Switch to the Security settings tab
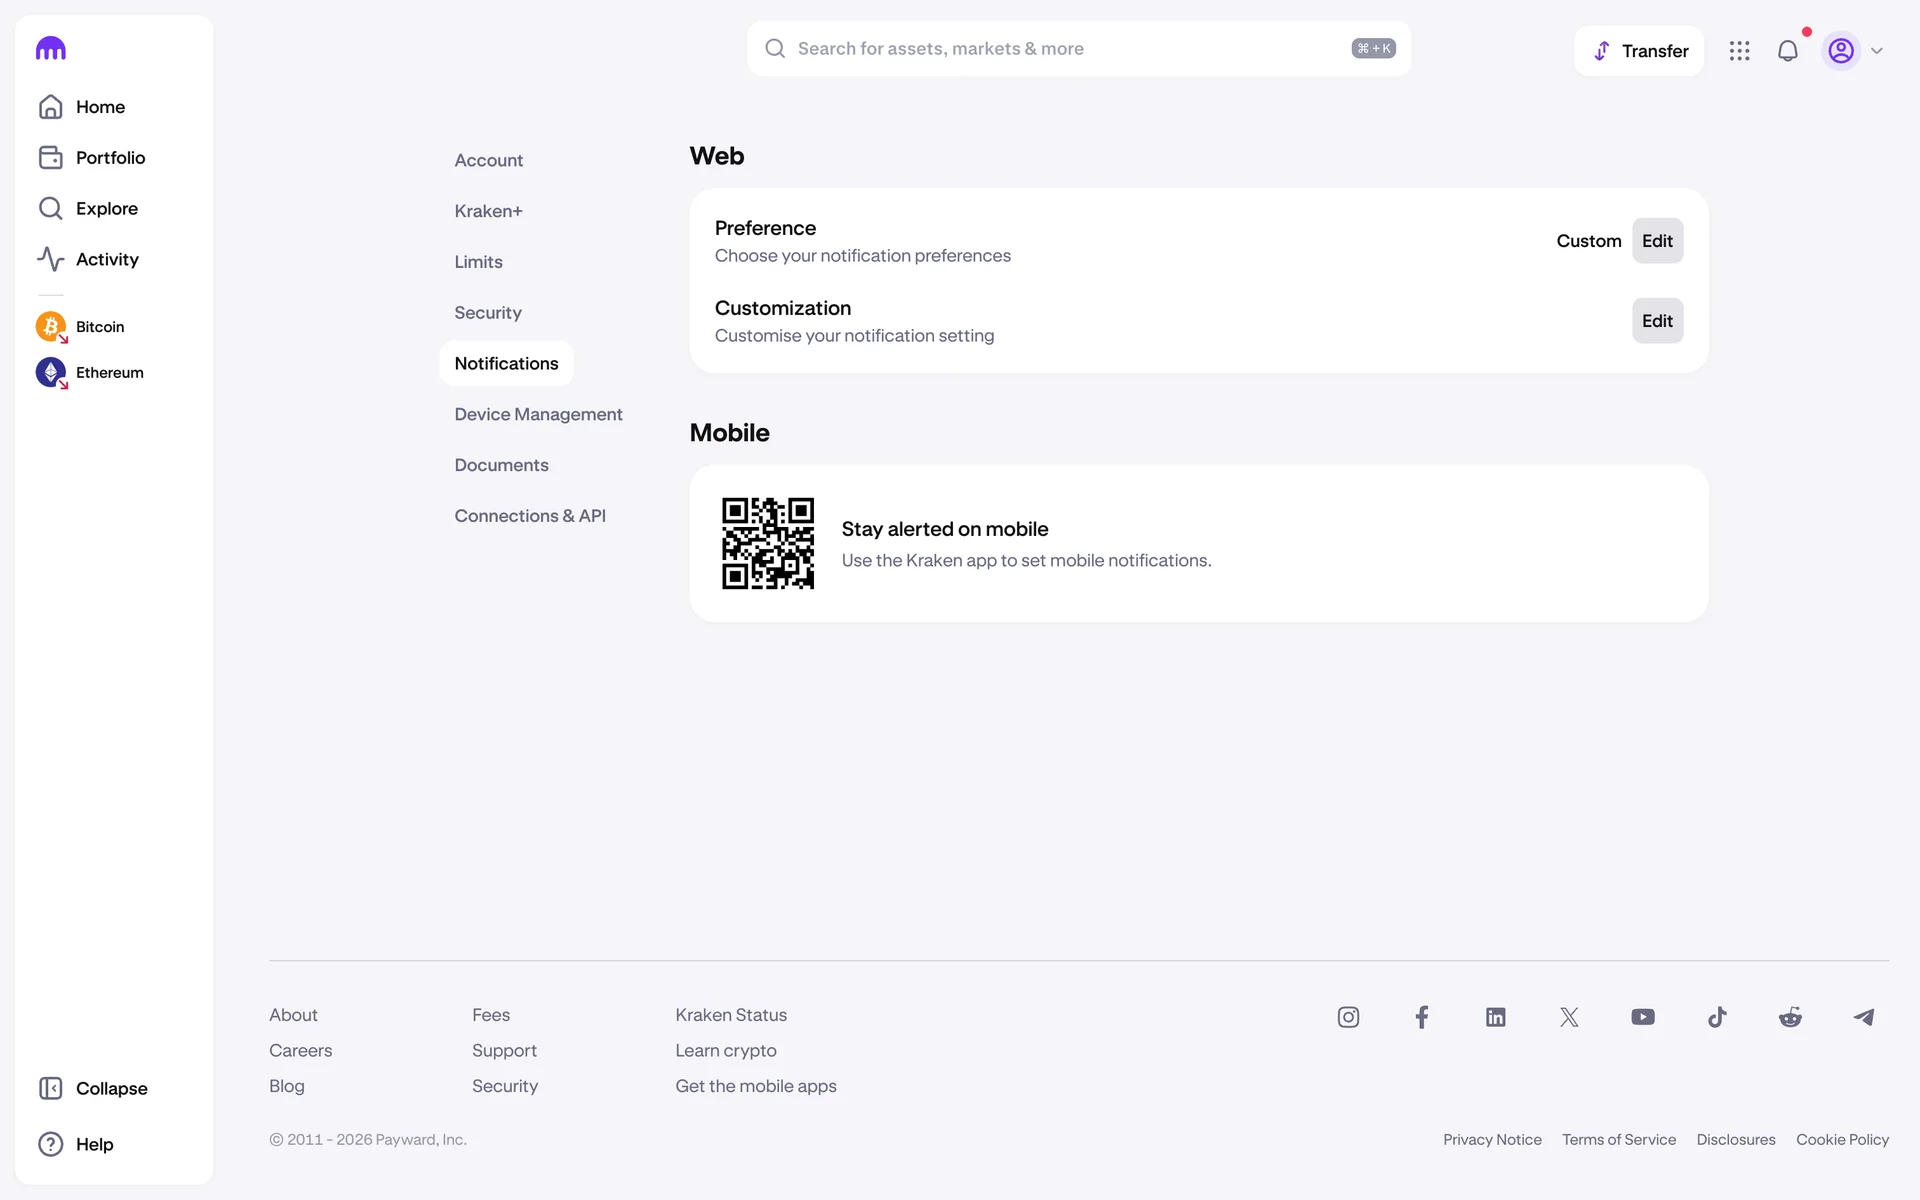This screenshot has height=1200, width=1920. pos(488,312)
